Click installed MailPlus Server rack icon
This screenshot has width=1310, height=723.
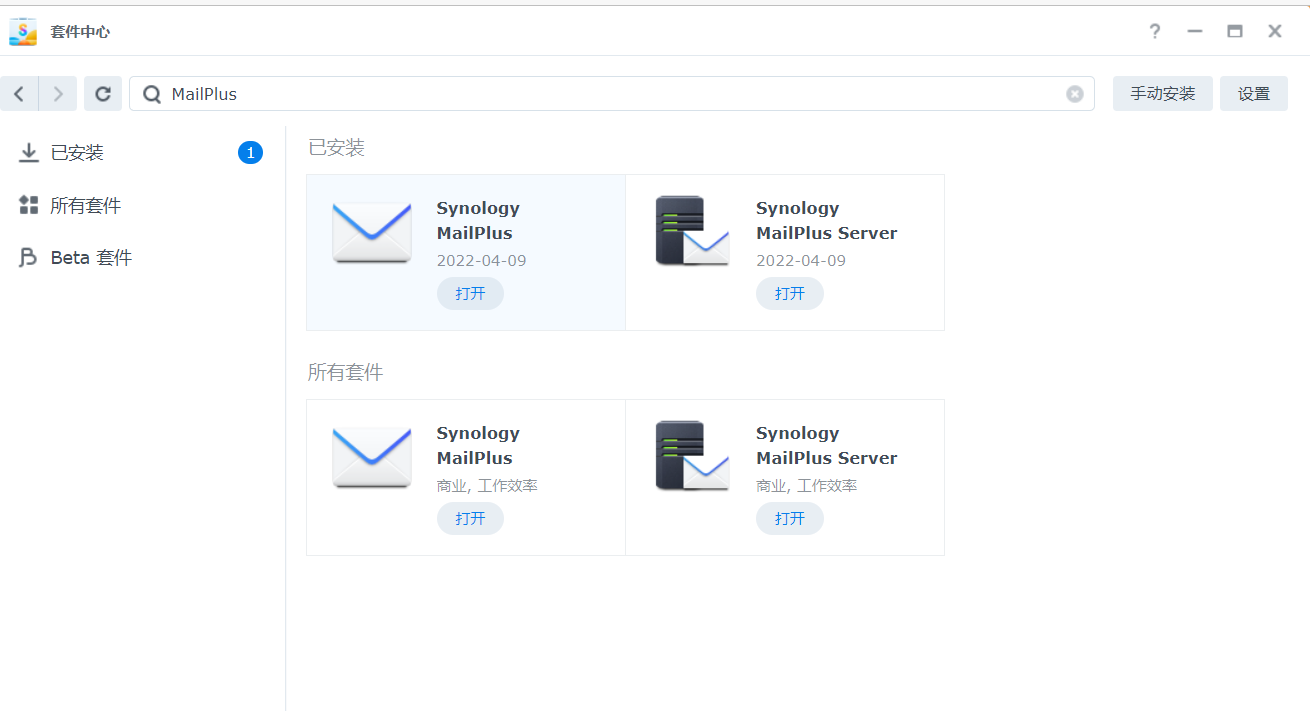(692, 232)
